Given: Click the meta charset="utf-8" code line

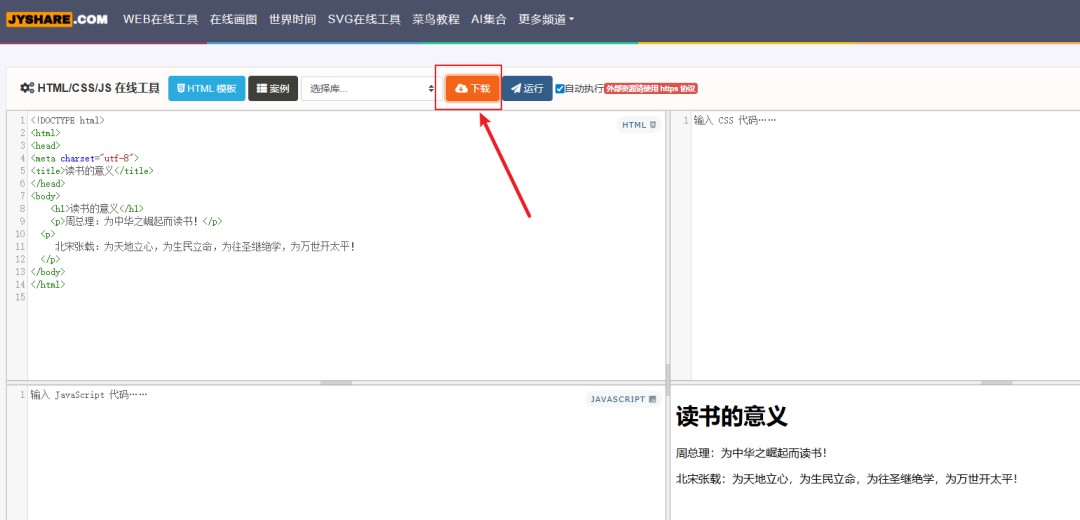Looking at the screenshot, I should tap(84, 158).
